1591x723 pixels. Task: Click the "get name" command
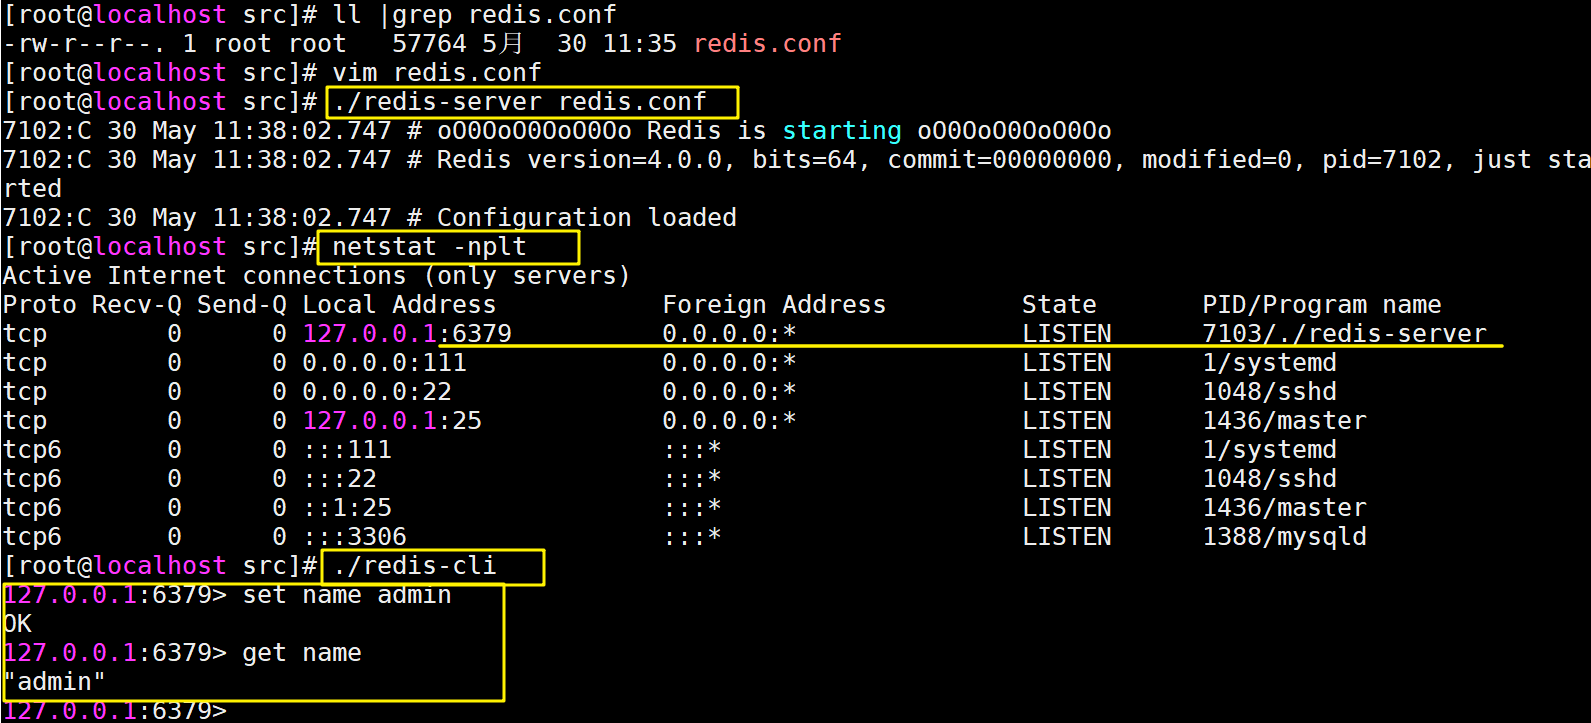coord(302,653)
